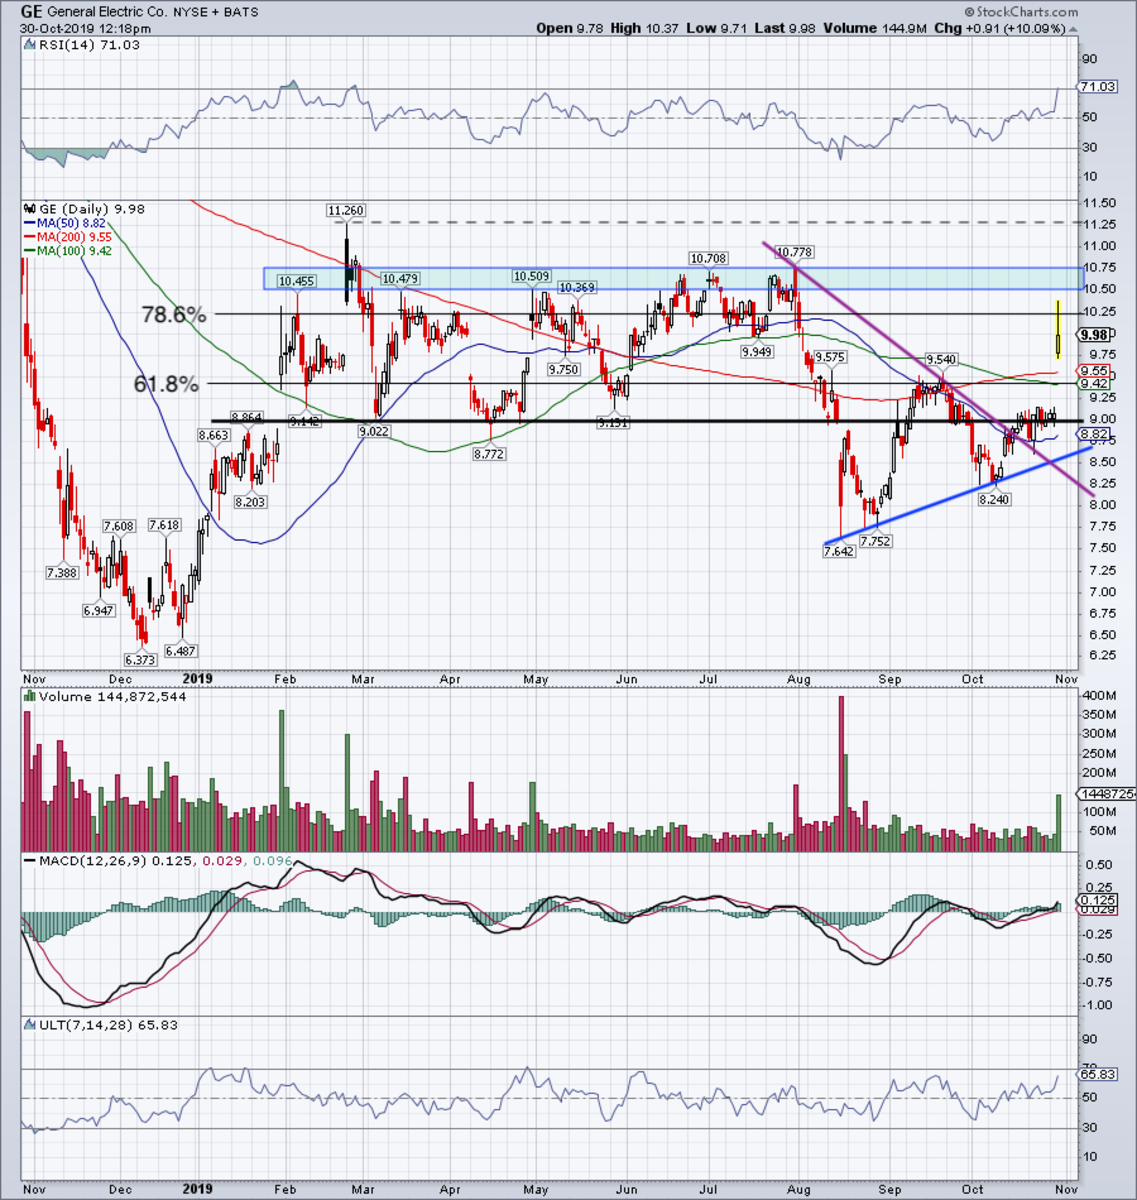Click the 10.479 price annotation

(398, 279)
